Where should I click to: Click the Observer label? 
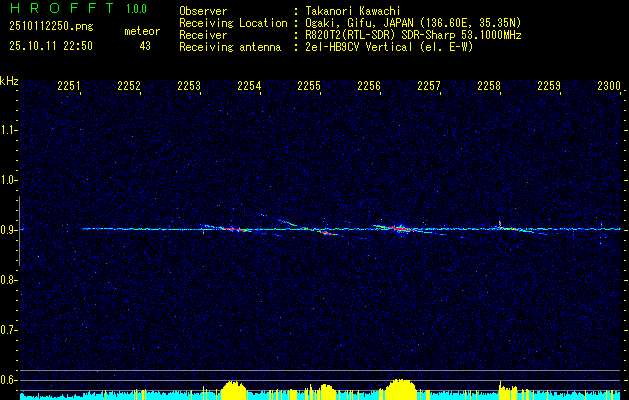(203, 11)
